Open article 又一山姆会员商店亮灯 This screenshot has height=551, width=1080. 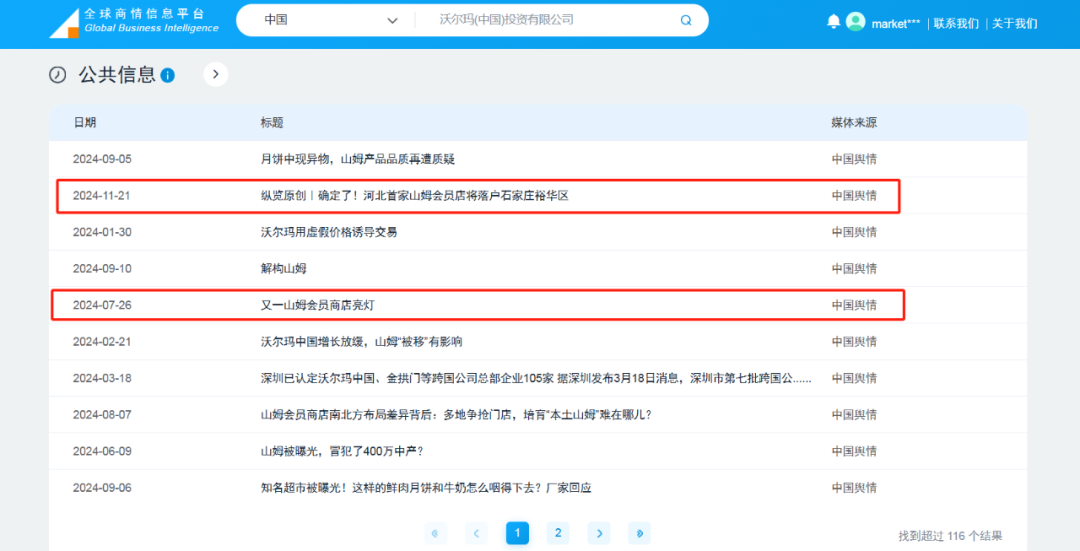[318, 305]
